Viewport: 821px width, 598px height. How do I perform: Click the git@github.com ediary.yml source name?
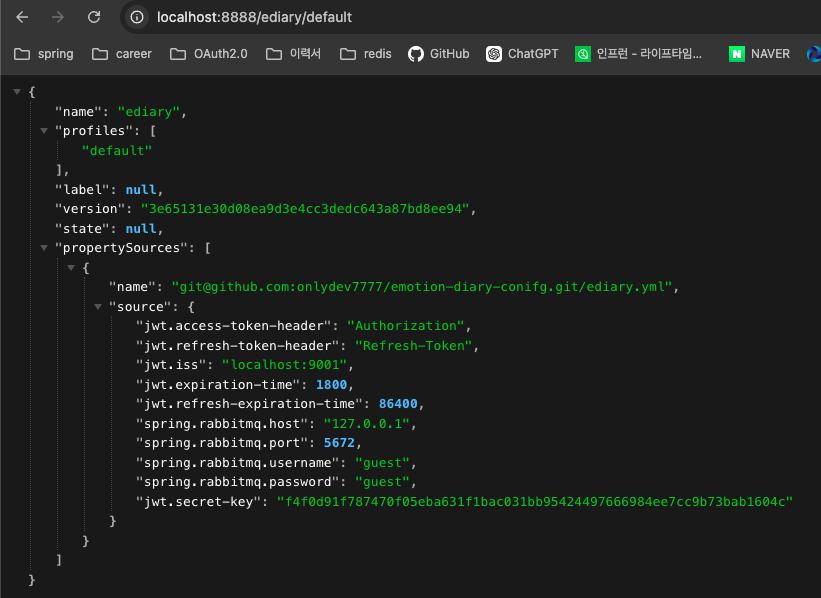click(x=422, y=287)
